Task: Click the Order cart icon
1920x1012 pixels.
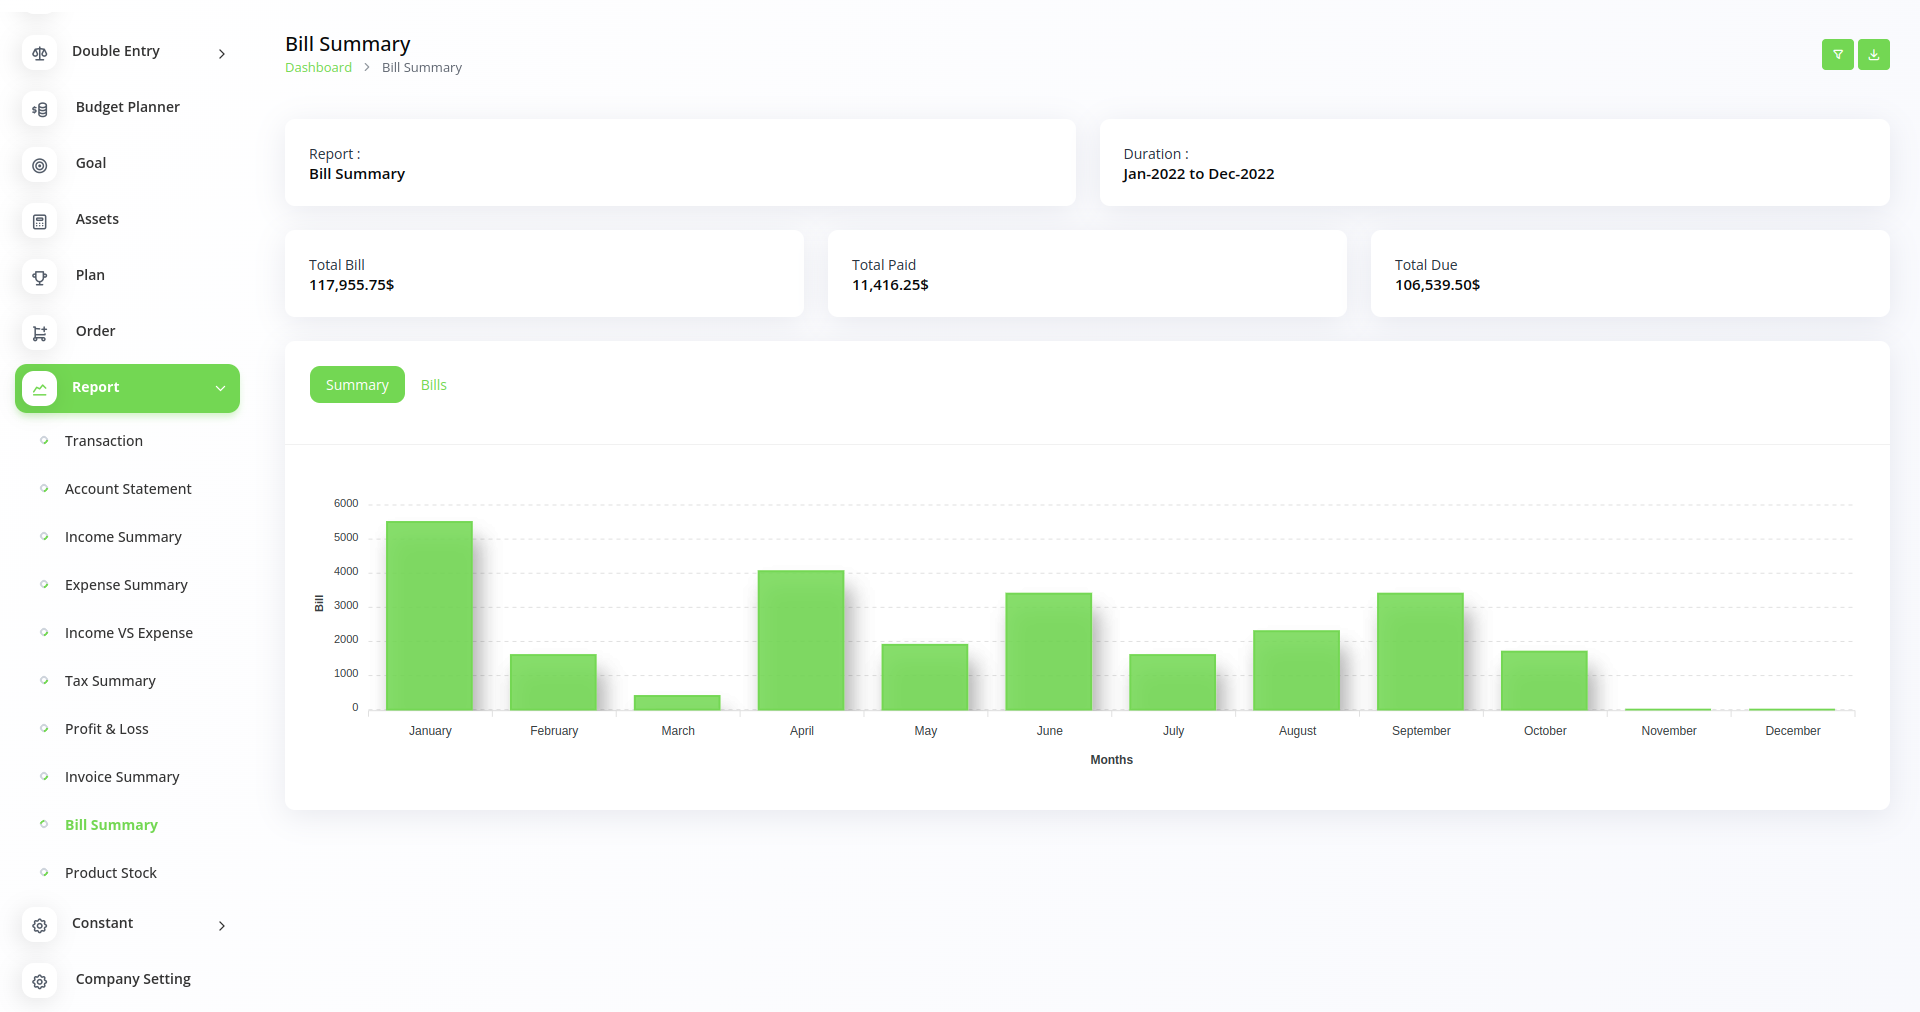Action: [x=40, y=333]
